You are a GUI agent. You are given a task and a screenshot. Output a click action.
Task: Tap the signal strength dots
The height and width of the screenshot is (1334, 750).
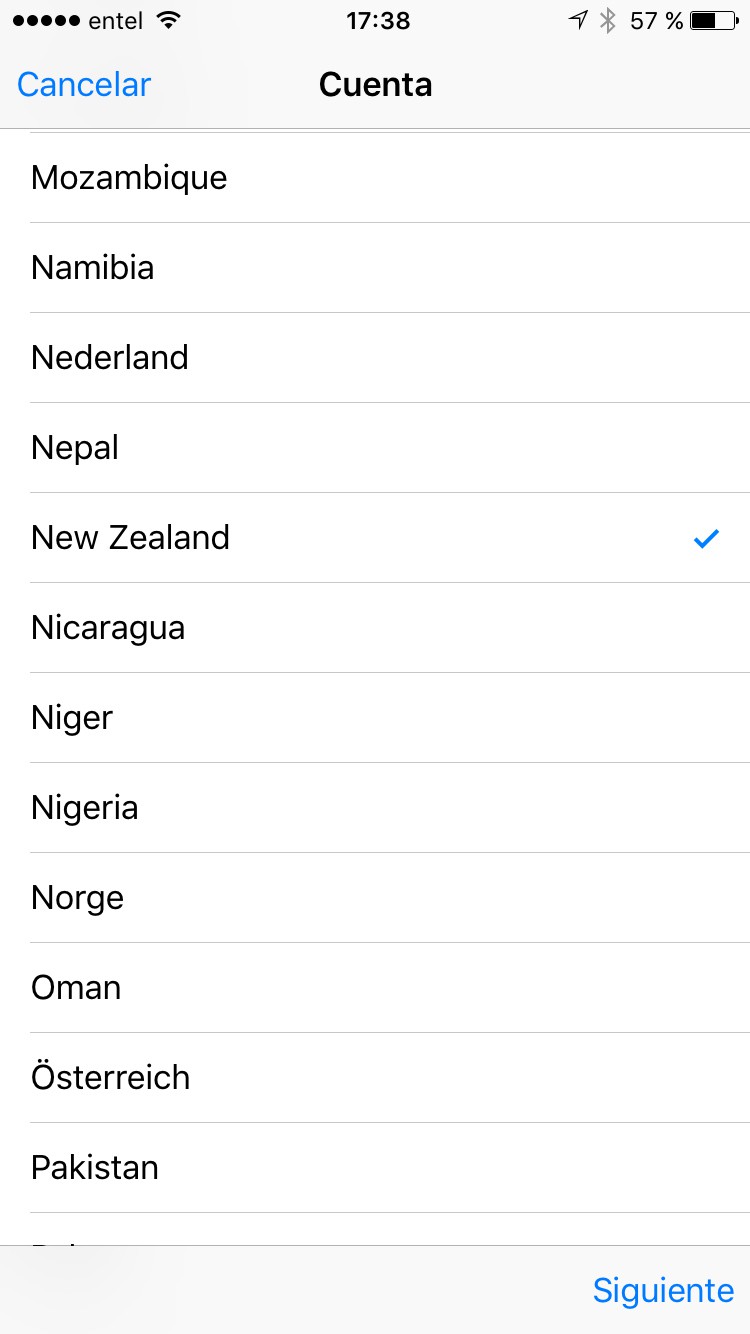pyautogui.click(x=46, y=21)
